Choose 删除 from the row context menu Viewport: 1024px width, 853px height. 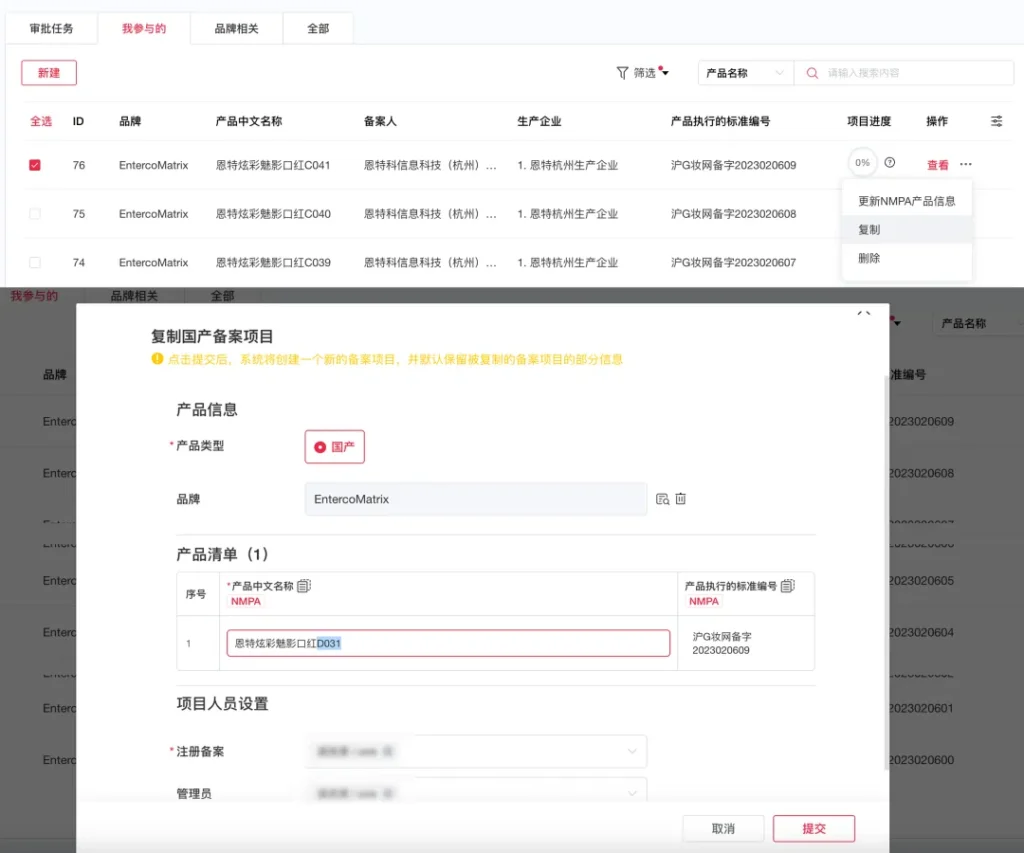click(869, 258)
